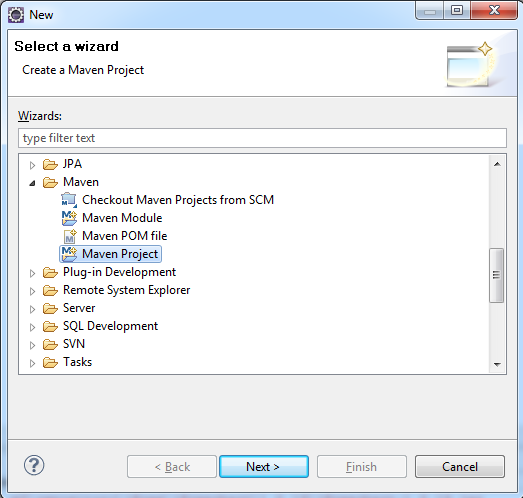This screenshot has height=498, width=523.
Task: Click the Server folder icon
Action: point(50,308)
